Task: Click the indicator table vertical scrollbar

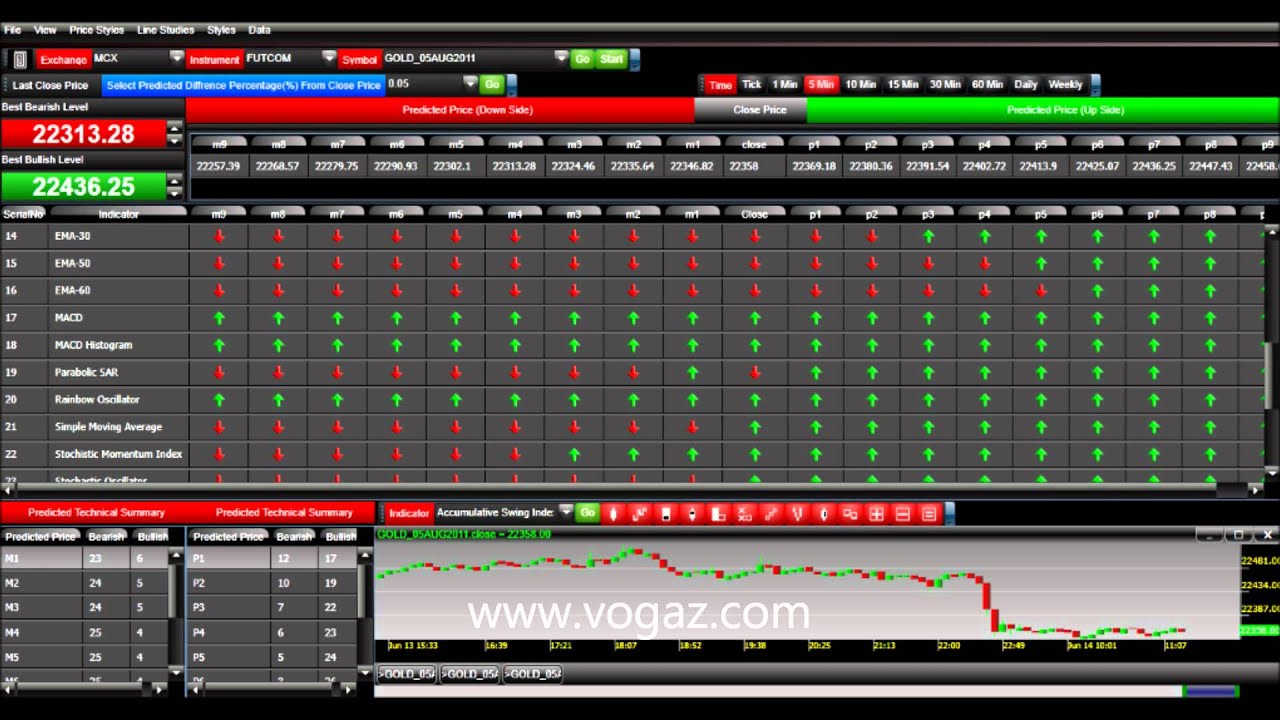Action: pos(1272,350)
